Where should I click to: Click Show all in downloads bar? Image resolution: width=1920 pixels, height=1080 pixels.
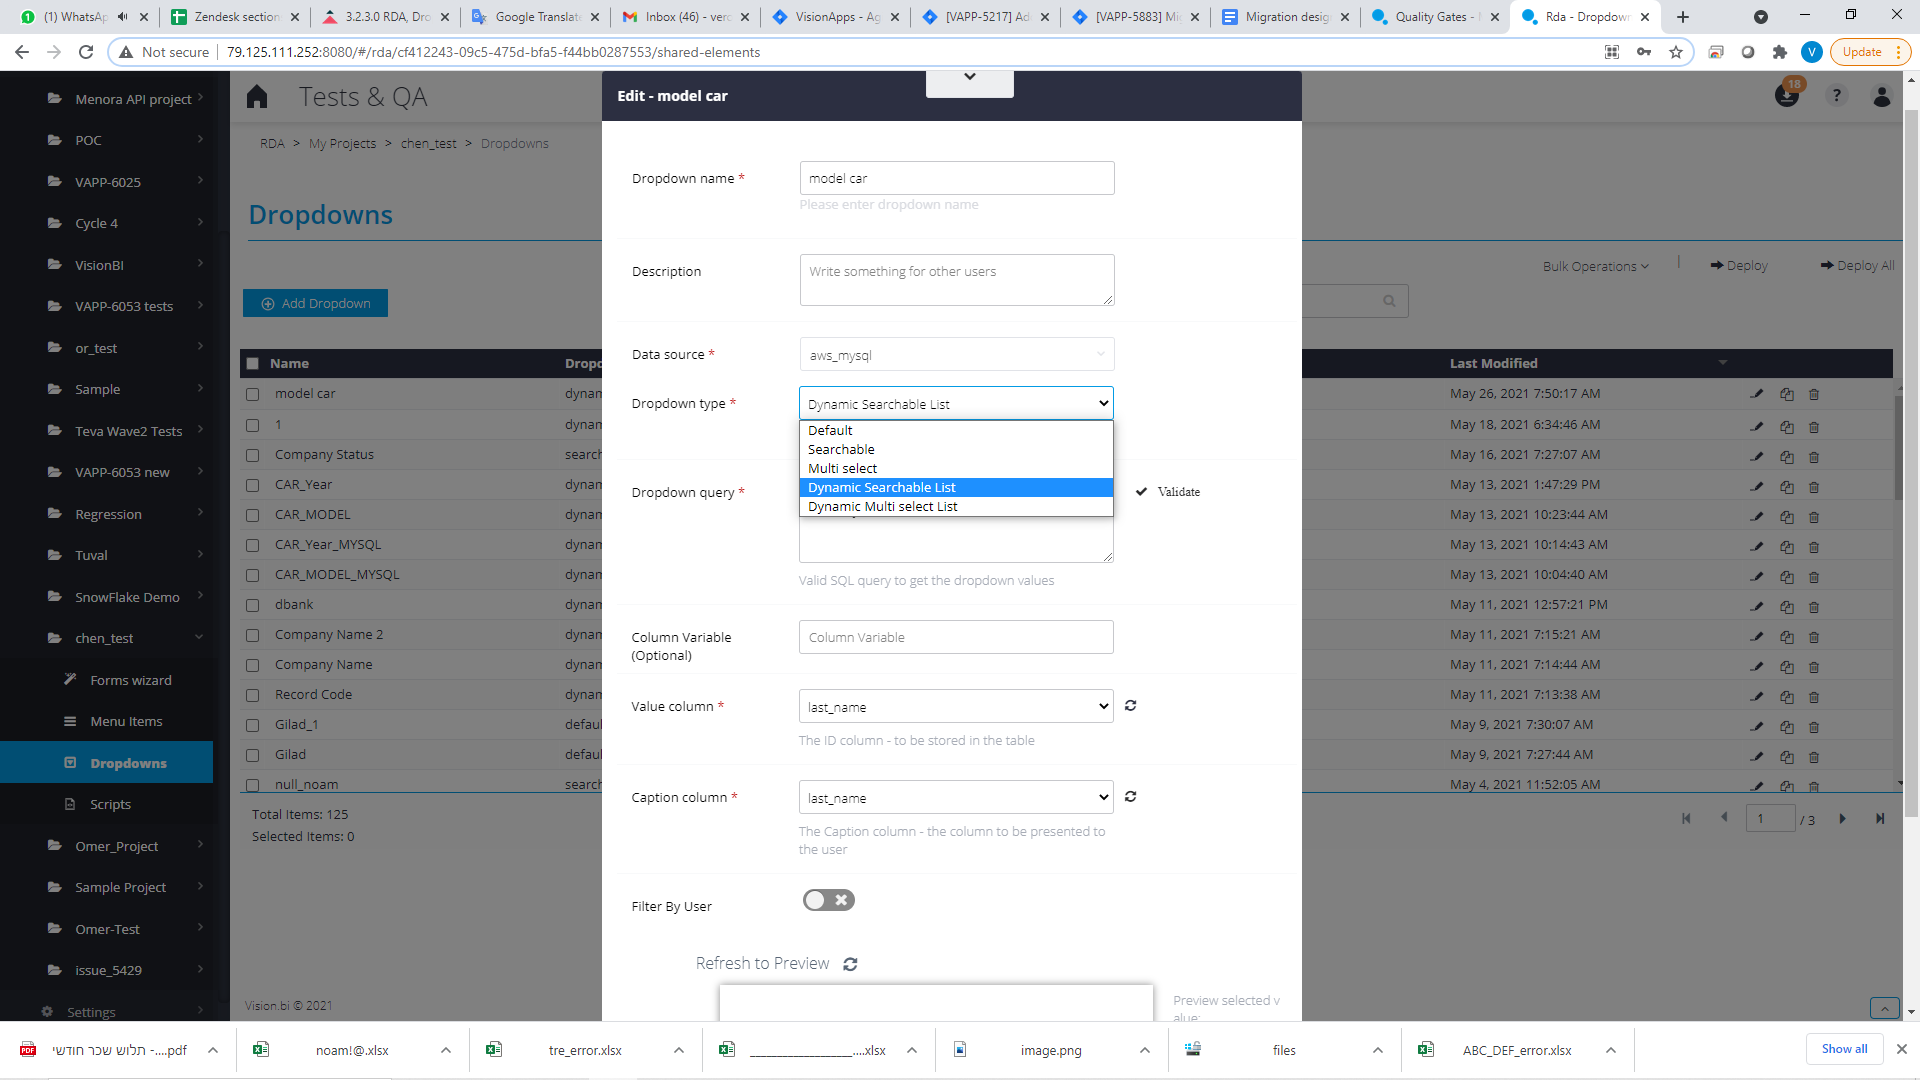click(1844, 1049)
